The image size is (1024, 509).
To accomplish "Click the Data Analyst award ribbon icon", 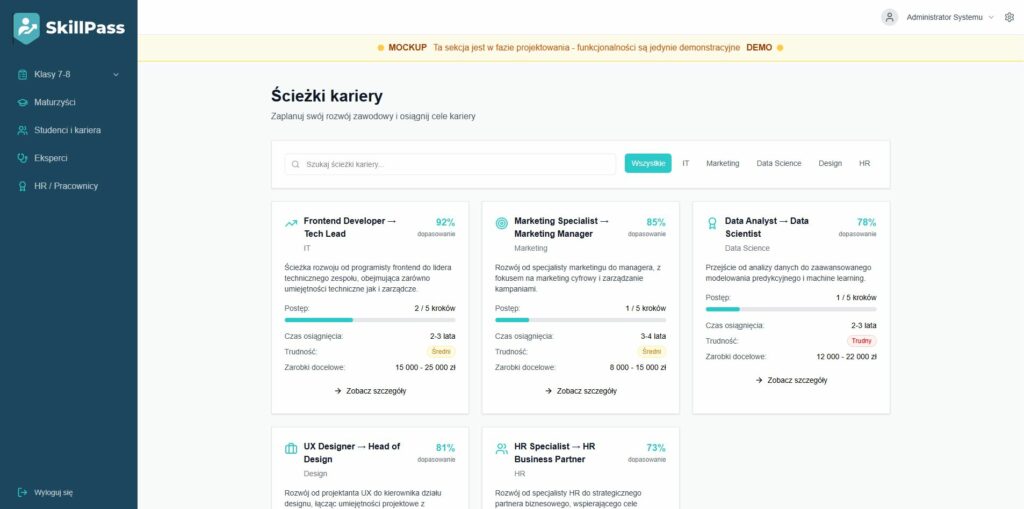I will 712,224.
